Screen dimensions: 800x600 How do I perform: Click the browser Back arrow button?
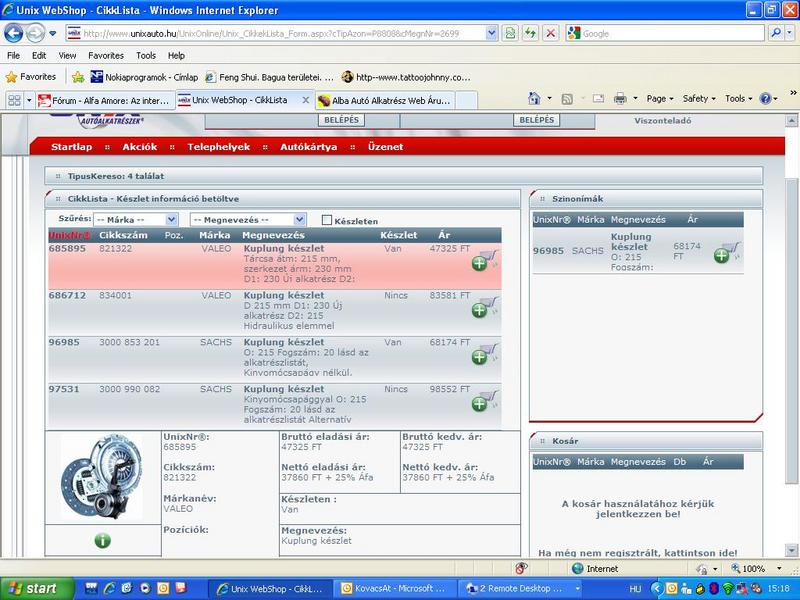[x=16, y=33]
